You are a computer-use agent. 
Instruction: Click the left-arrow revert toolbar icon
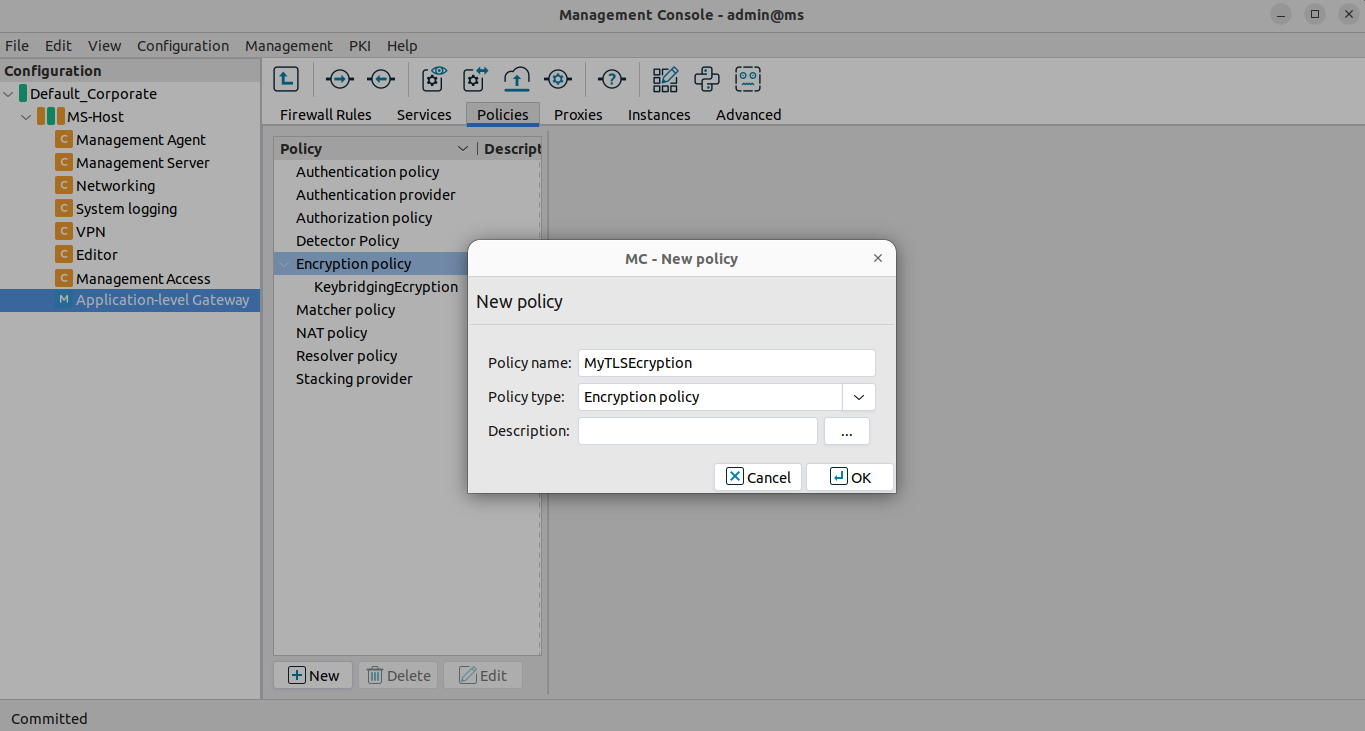[x=381, y=79]
